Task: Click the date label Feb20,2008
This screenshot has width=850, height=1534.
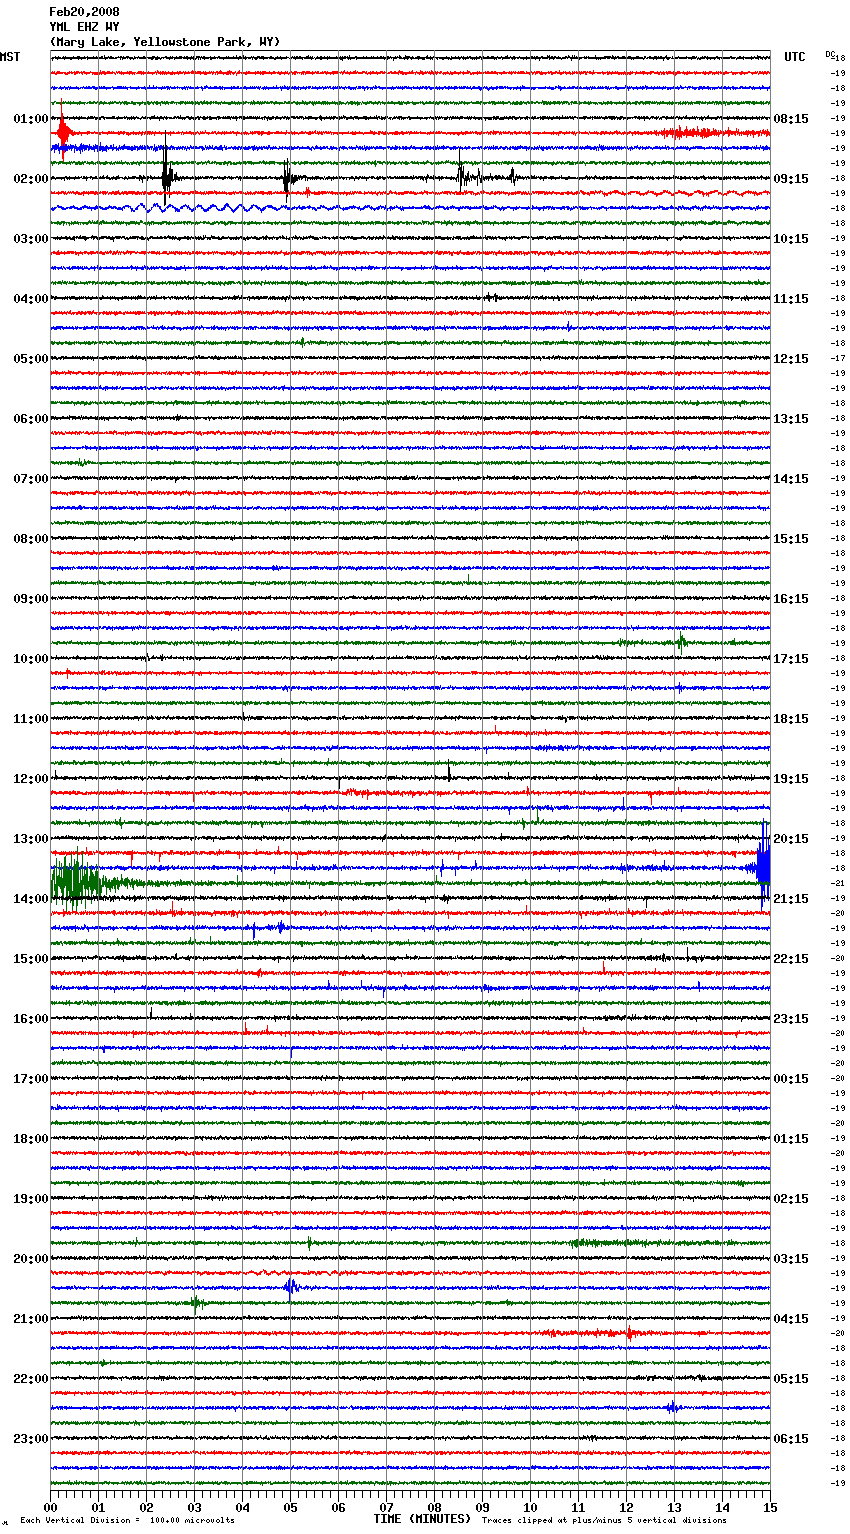Action: click(x=84, y=12)
